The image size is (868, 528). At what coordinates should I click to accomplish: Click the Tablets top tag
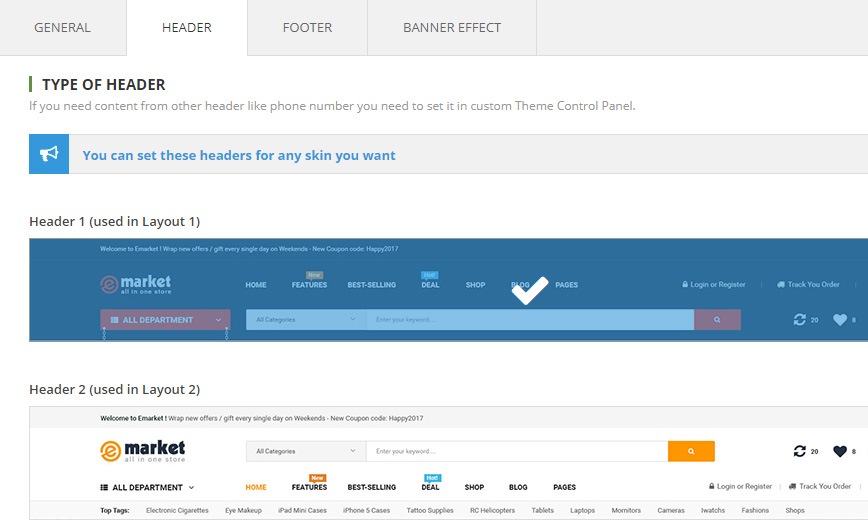click(x=542, y=511)
